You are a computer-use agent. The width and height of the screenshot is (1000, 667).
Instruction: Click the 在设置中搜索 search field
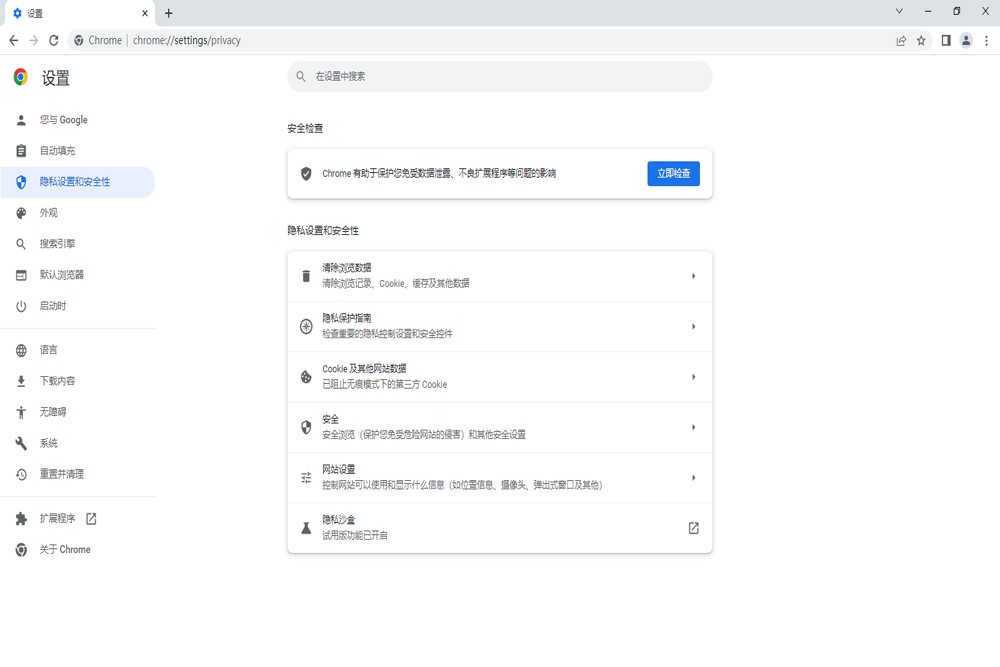click(500, 76)
